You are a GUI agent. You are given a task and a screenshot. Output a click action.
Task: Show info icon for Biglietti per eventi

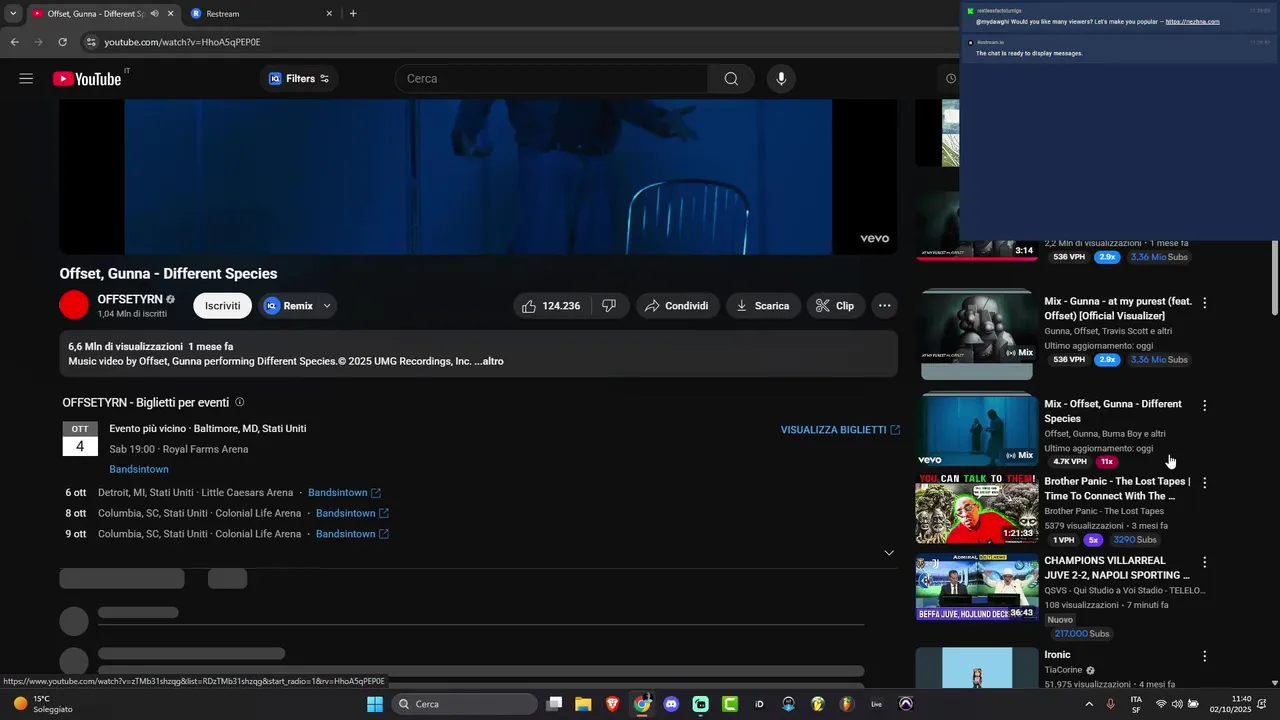[x=239, y=402]
